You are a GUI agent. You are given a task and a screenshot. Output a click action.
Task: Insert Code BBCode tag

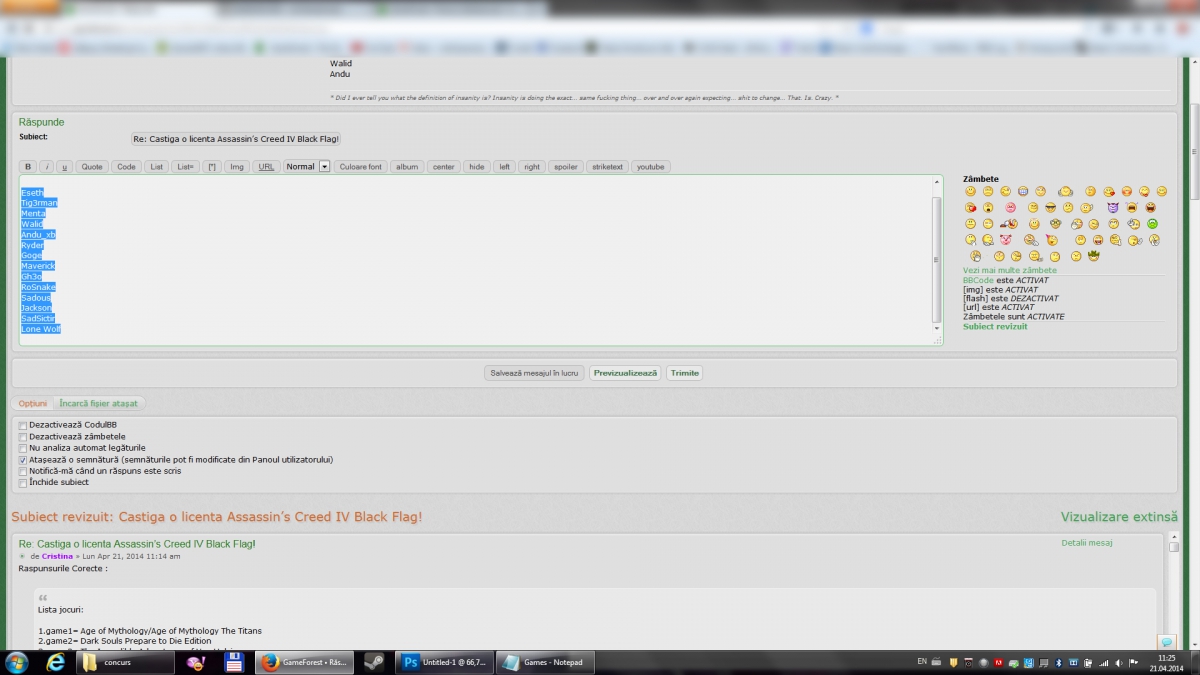pos(126,167)
